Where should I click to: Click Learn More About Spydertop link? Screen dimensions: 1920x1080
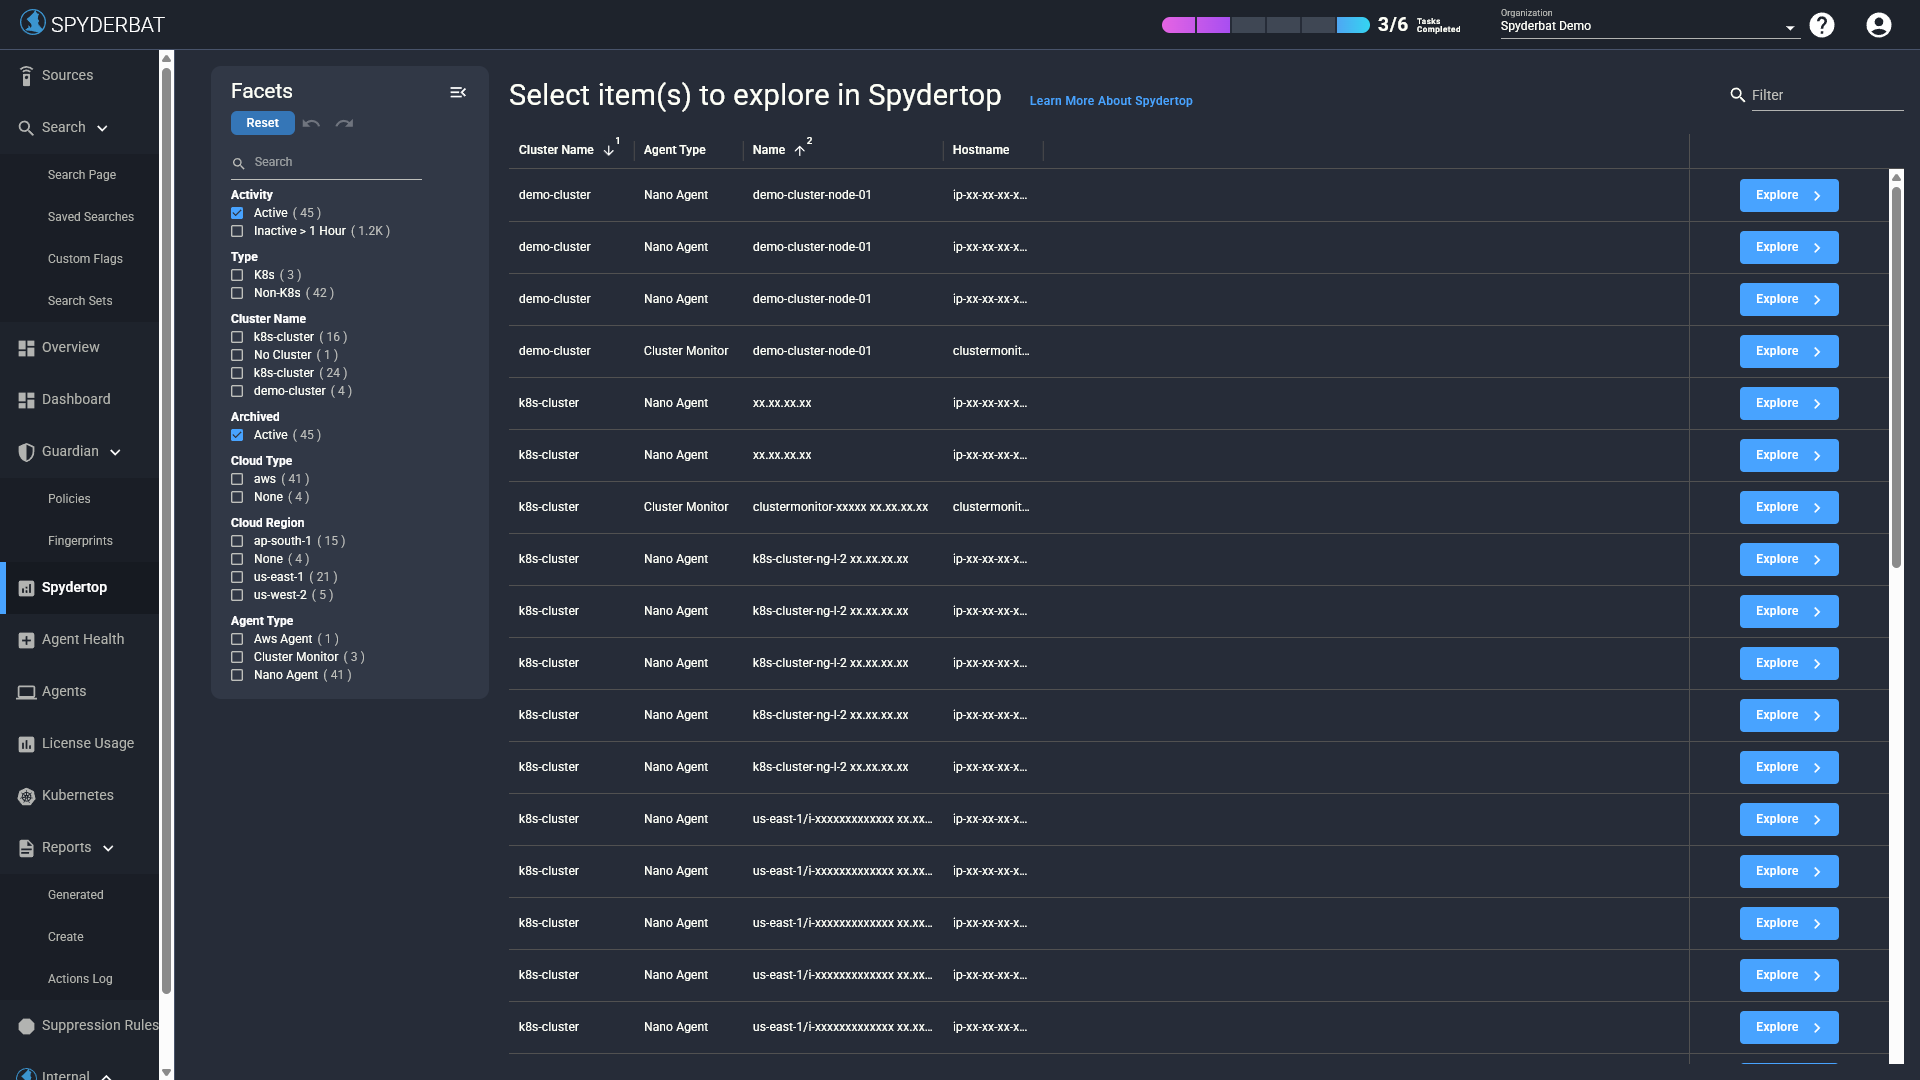tap(1110, 101)
